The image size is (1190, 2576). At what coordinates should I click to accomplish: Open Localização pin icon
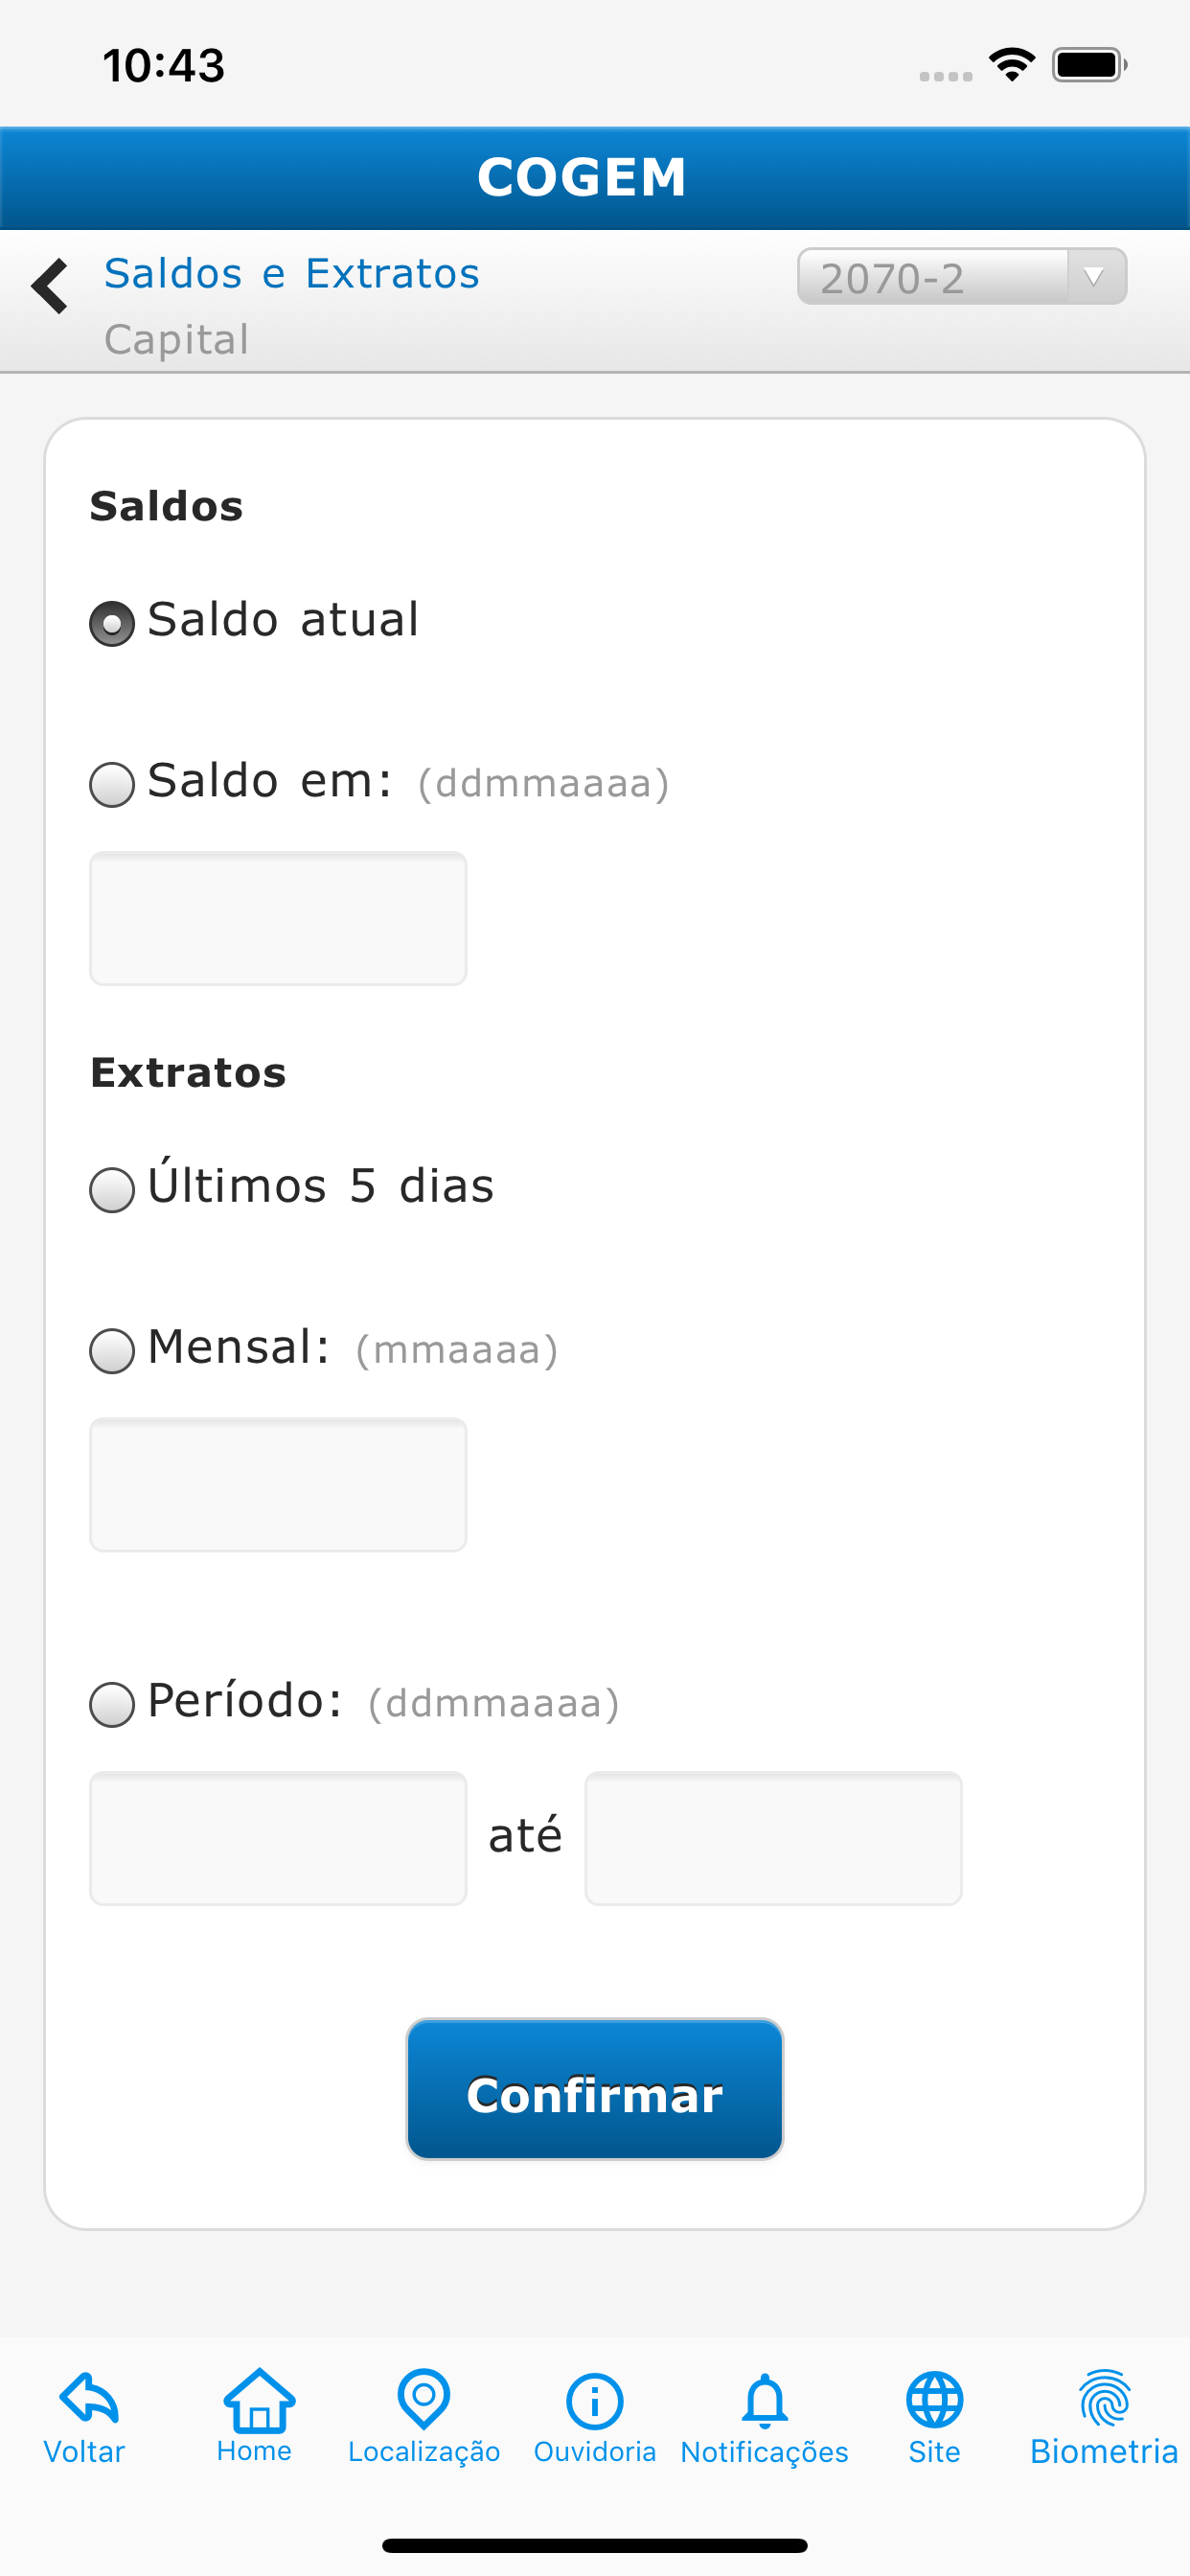pyautogui.click(x=424, y=2398)
